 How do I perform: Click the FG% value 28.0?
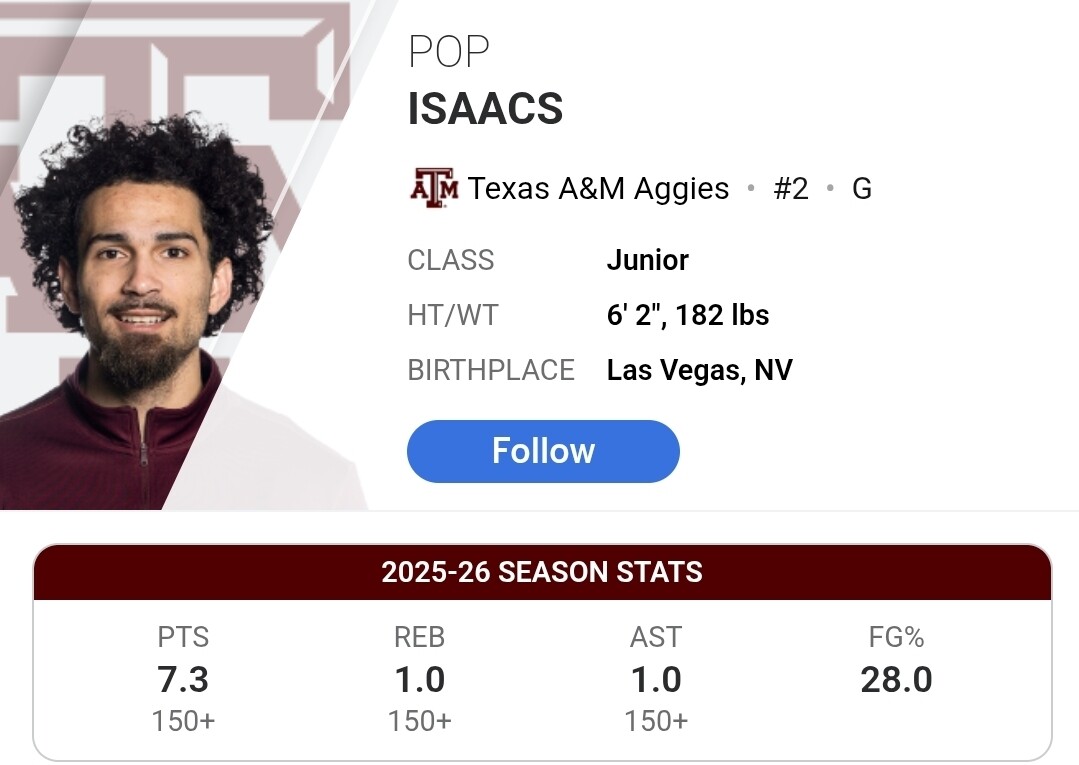point(896,680)
